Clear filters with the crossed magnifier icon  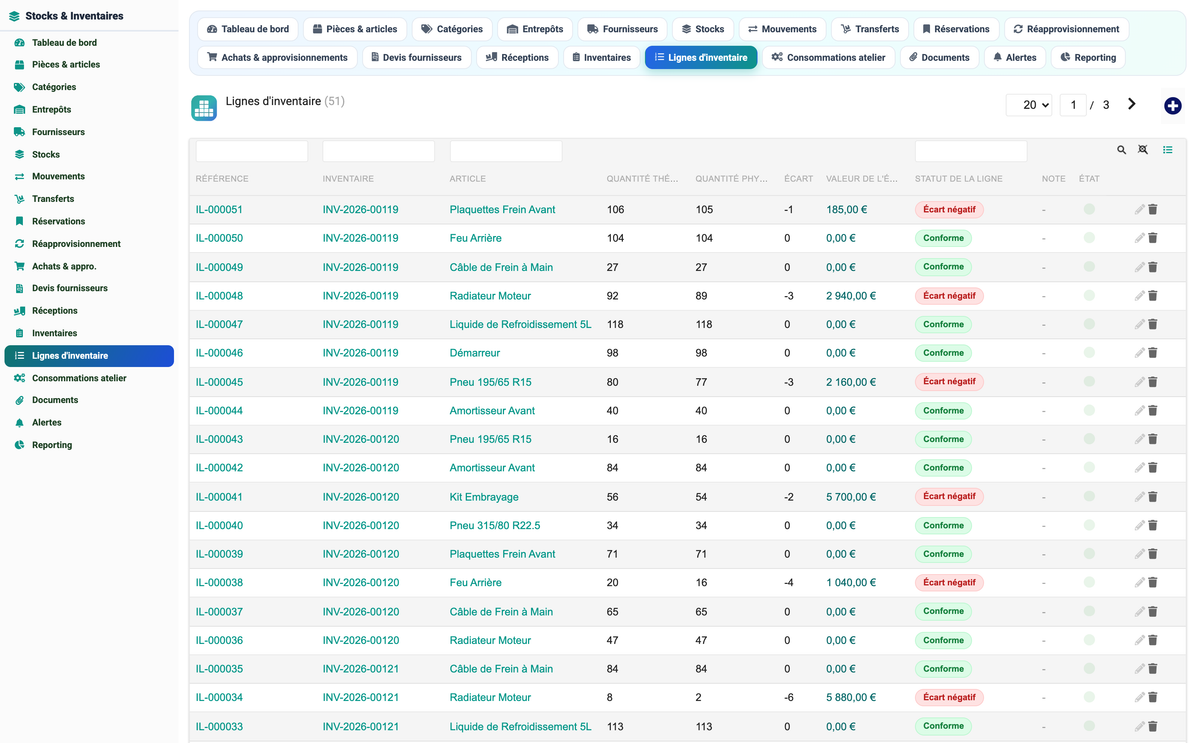pyautogui.click(x=1143, y=150)
